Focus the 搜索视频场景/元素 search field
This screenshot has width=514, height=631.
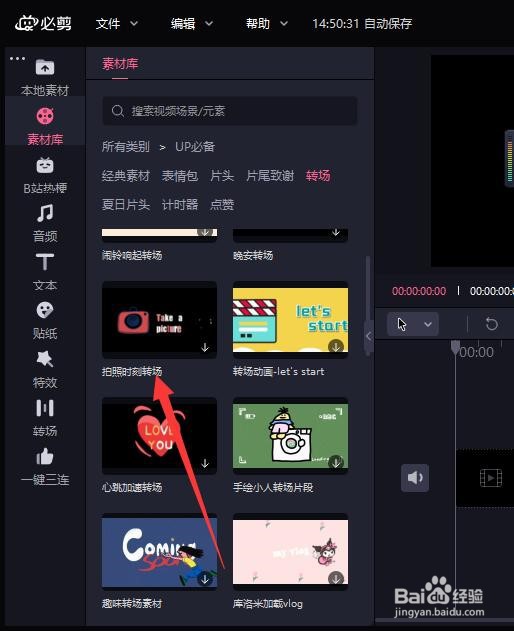230,111
